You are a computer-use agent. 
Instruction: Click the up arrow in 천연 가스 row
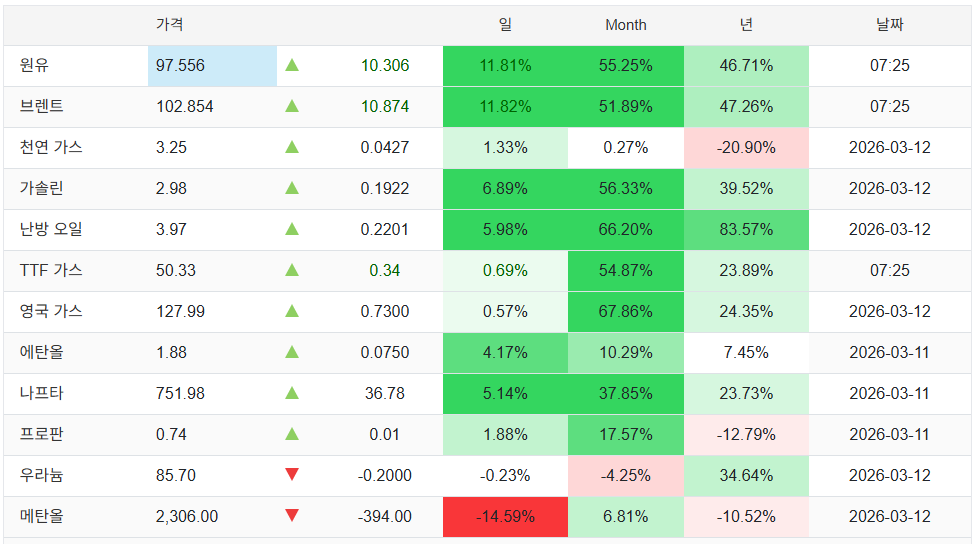(x=292, y=147)
